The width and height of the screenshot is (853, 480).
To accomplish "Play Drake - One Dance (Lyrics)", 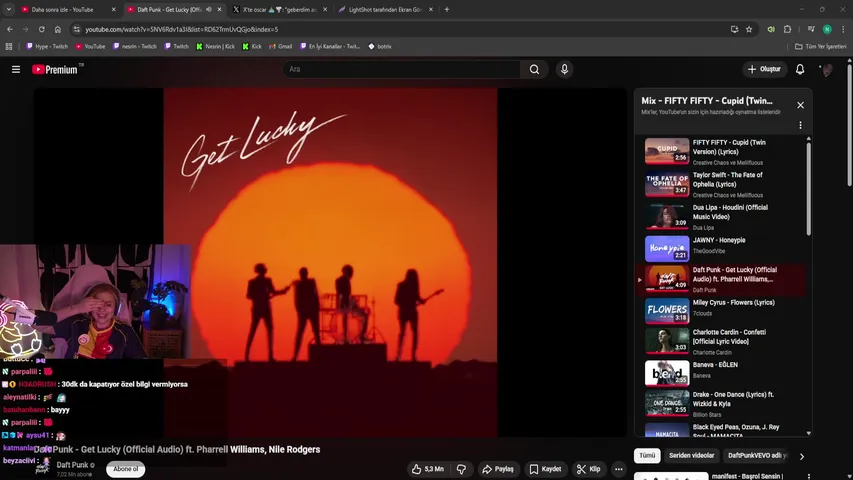I will point(722,403).
